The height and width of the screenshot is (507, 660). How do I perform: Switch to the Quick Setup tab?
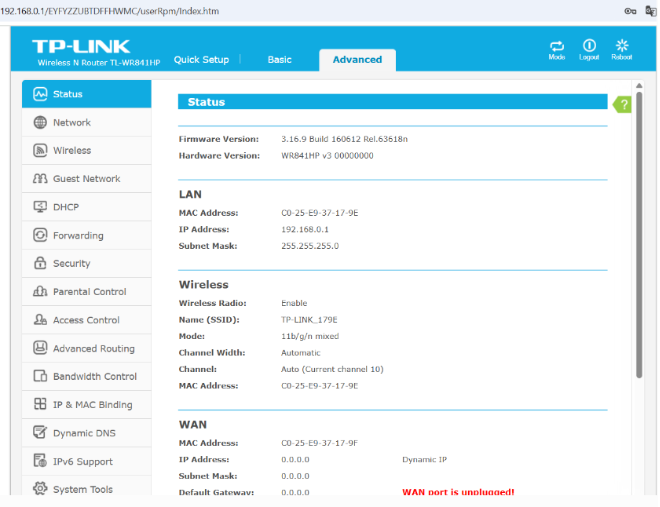tap(201, 60)
